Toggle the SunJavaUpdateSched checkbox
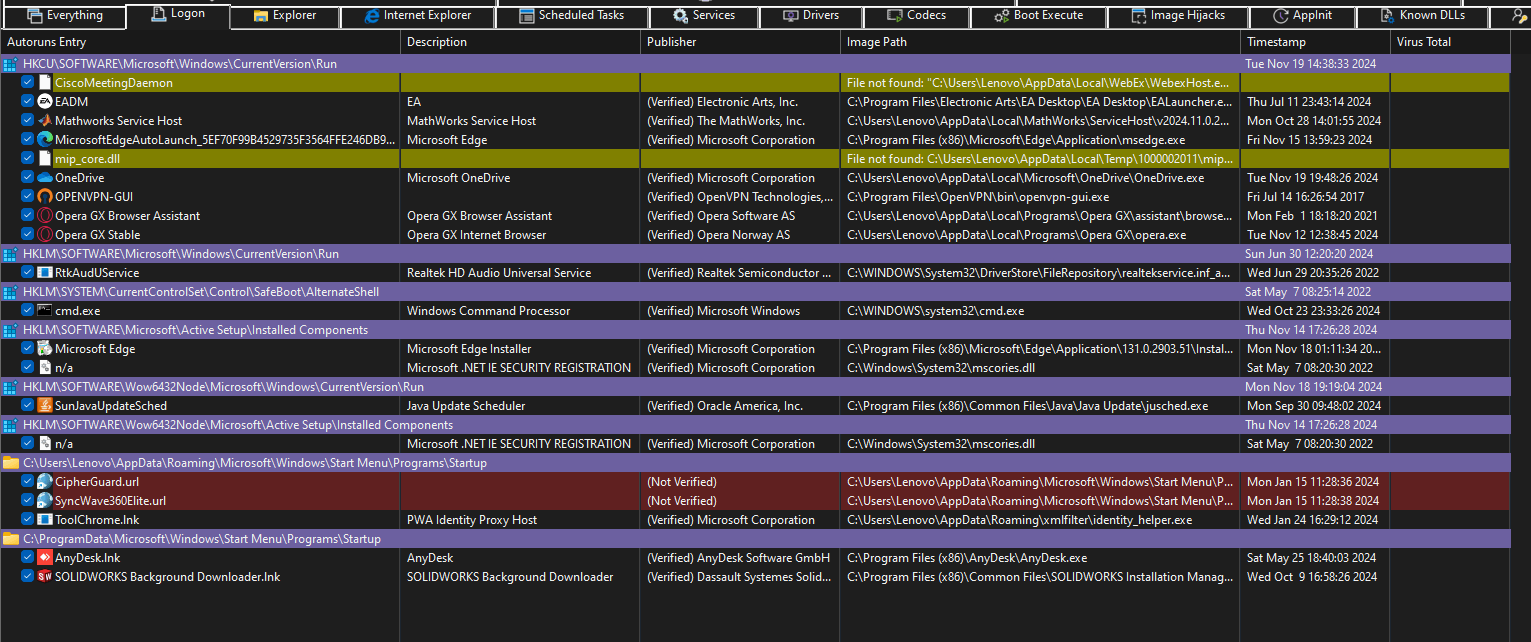This screenshot has height=642, width=1531. 28,406
